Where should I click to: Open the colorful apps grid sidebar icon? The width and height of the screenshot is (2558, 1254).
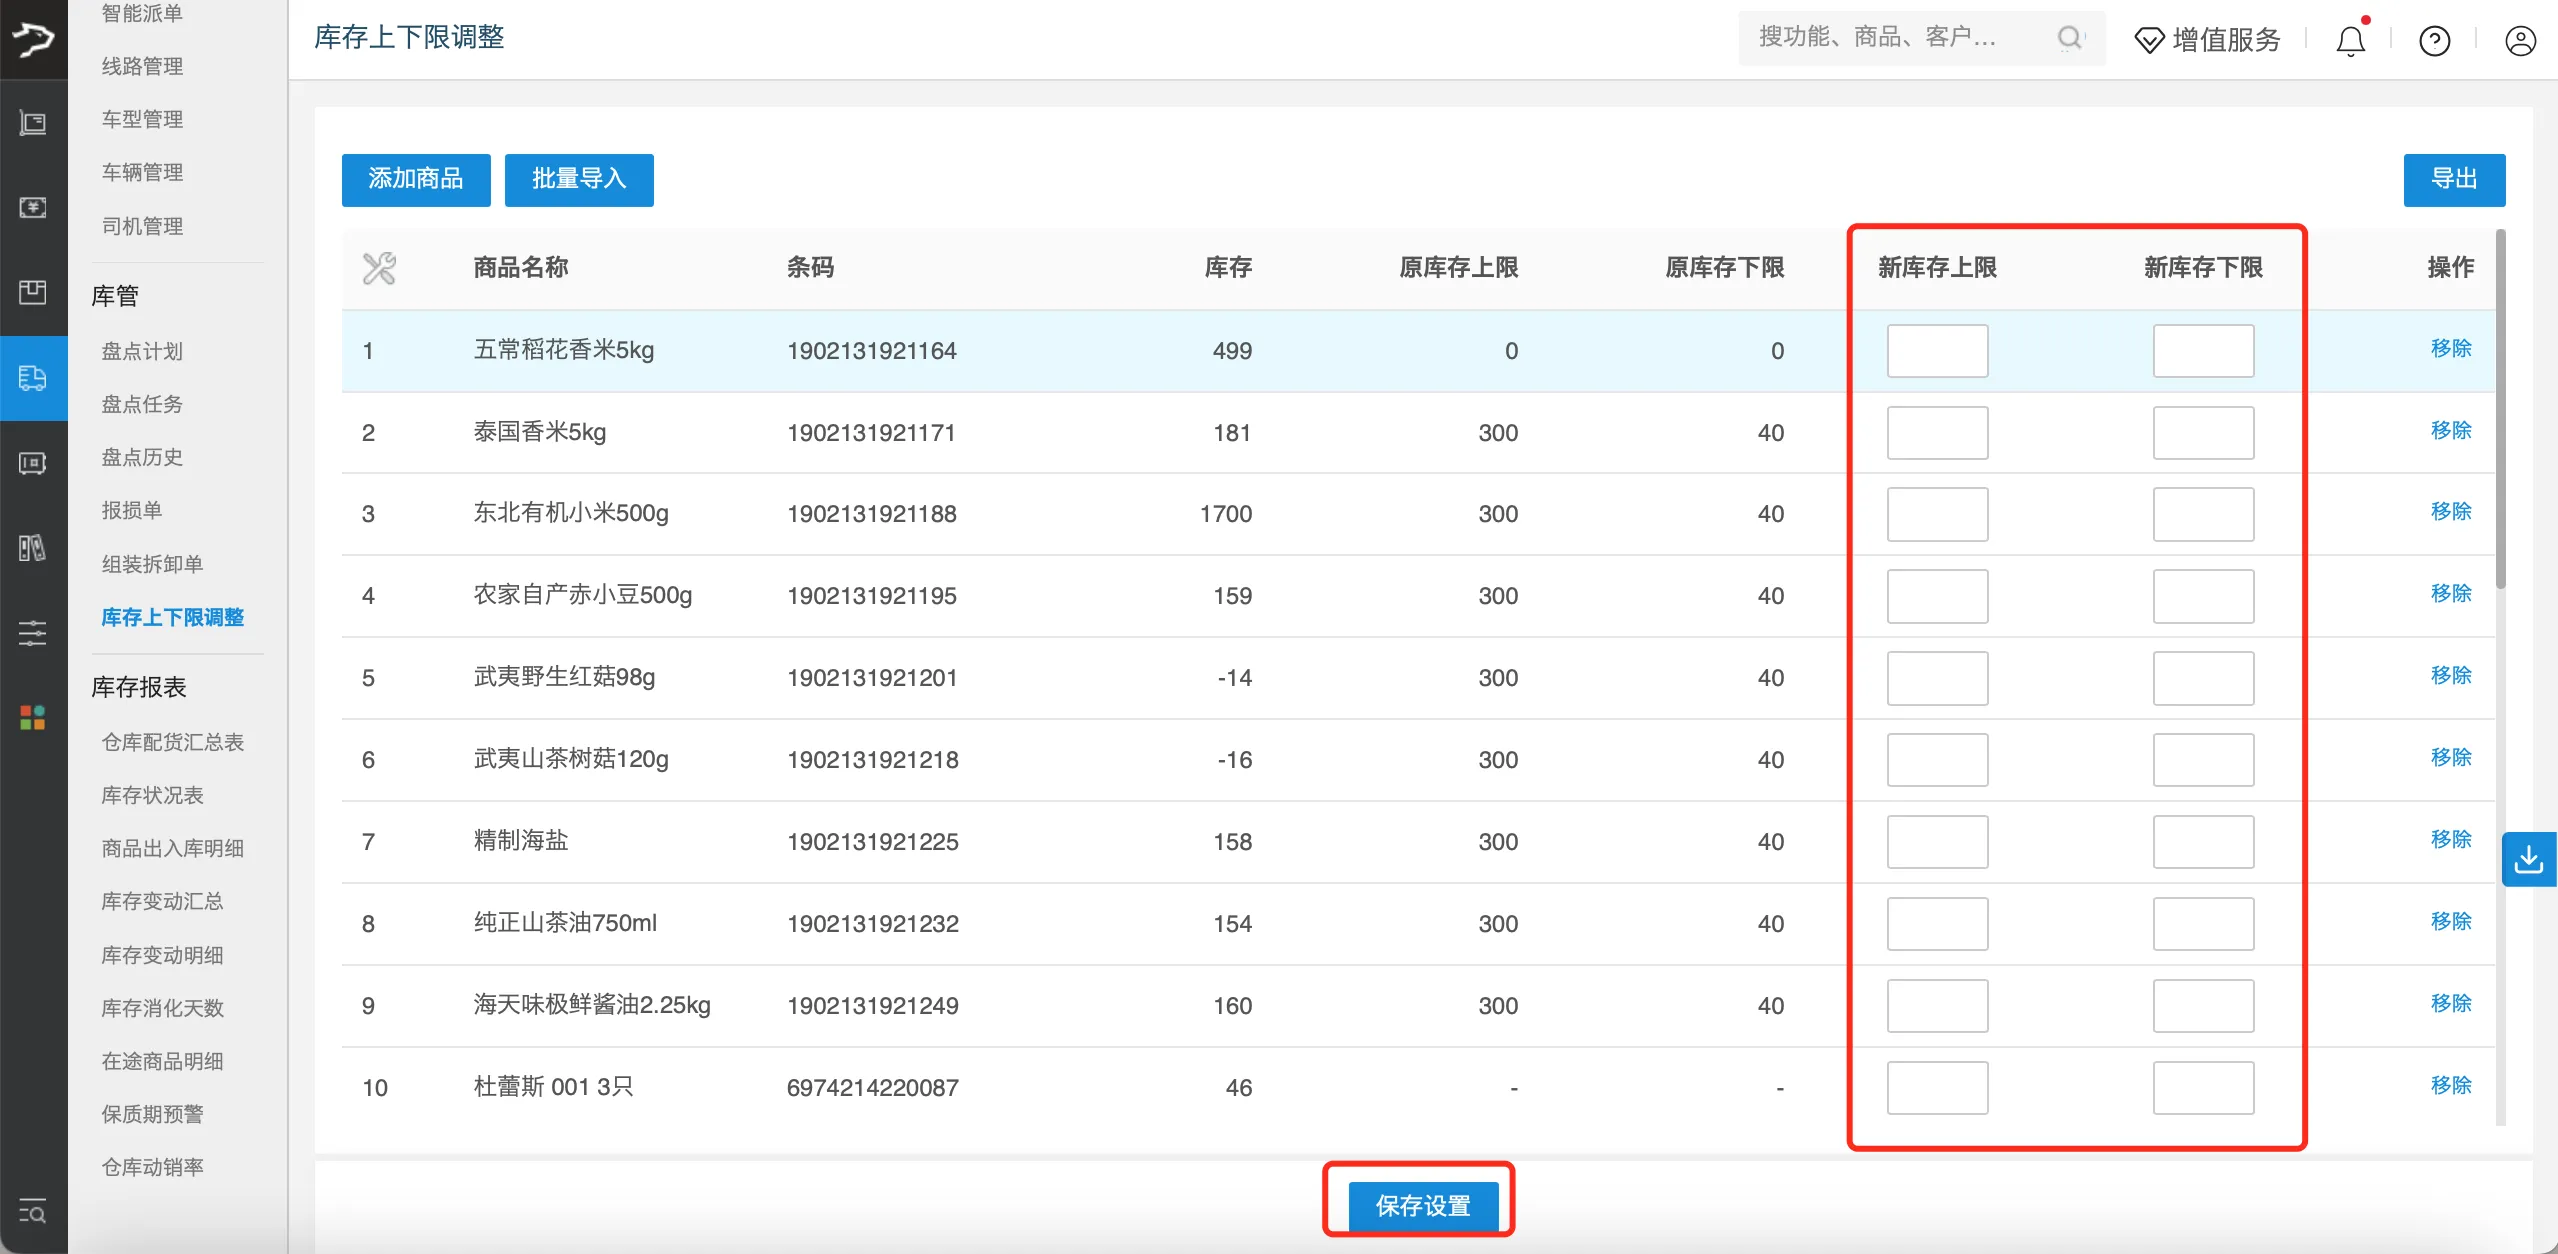coord(33,717)
